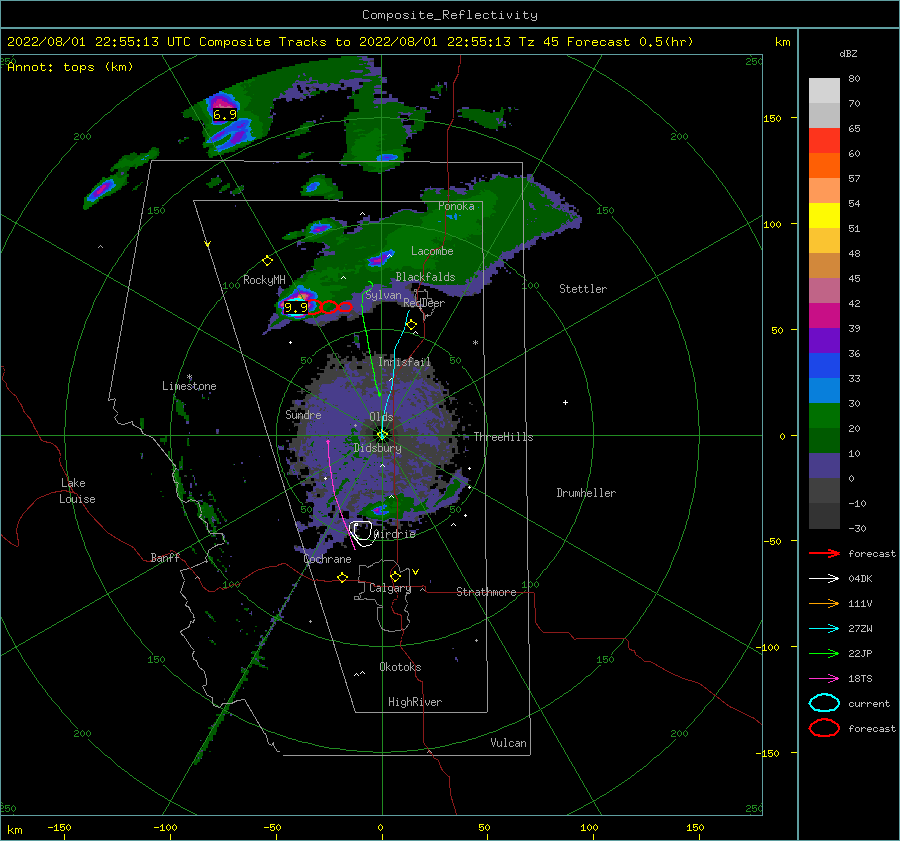Click the HighRiver label
This screenshot has height=841, width=900.
[x=415, y=702]
